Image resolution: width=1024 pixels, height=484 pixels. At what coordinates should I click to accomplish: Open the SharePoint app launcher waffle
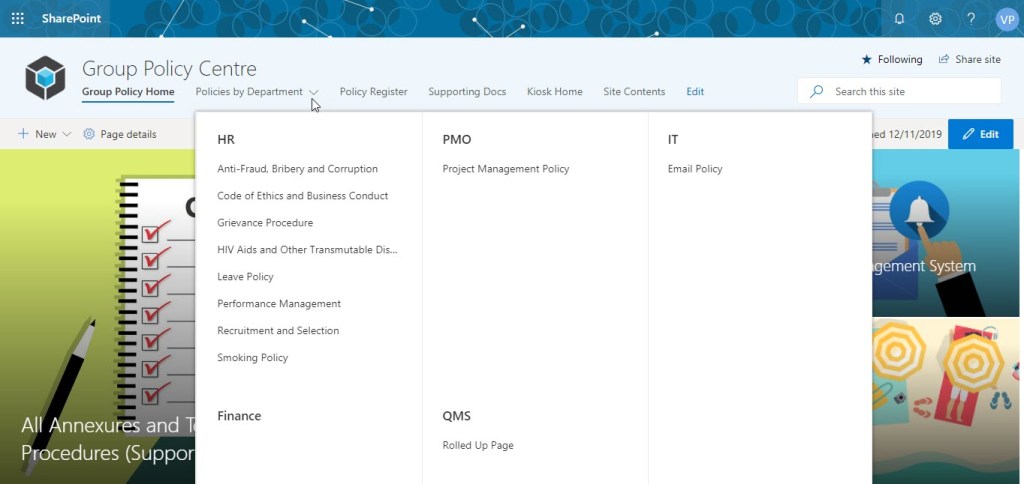coord(17,18)
